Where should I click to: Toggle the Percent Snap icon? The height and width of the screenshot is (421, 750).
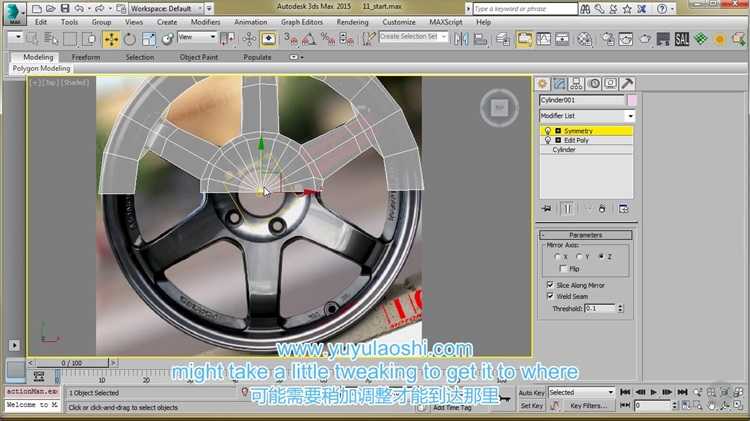click(x=328, y=39)
